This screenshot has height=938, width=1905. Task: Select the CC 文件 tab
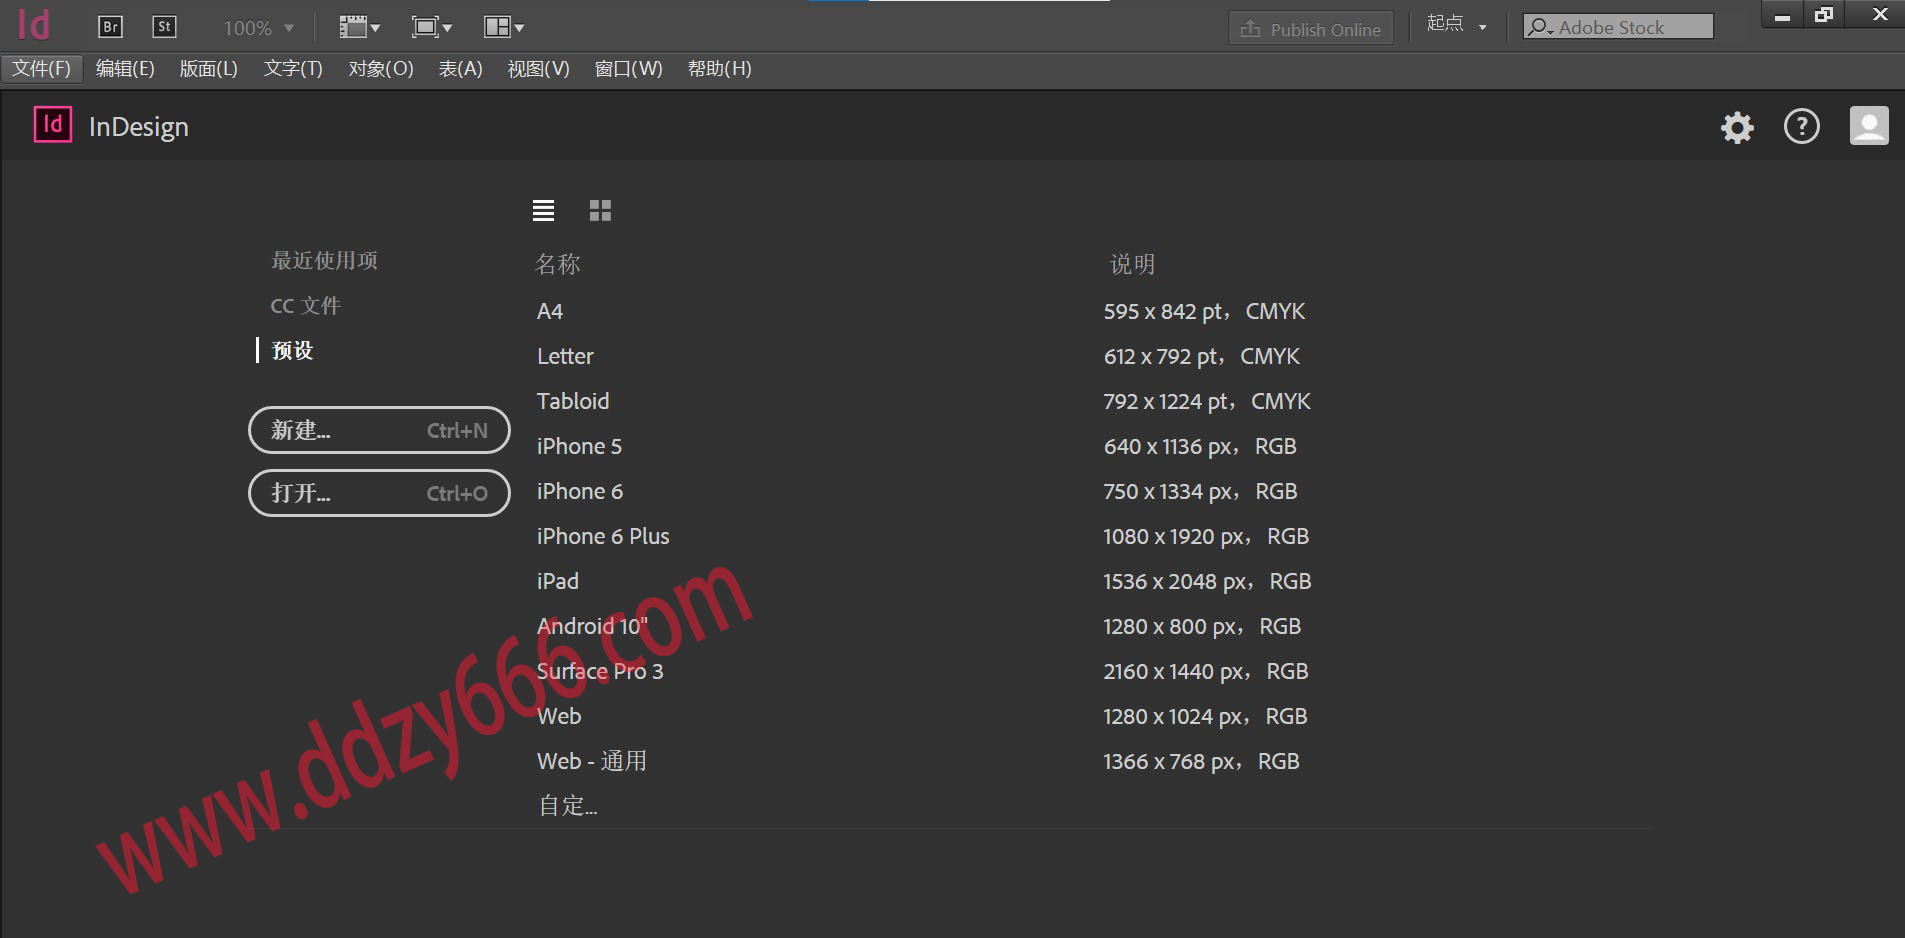point(305,305)
